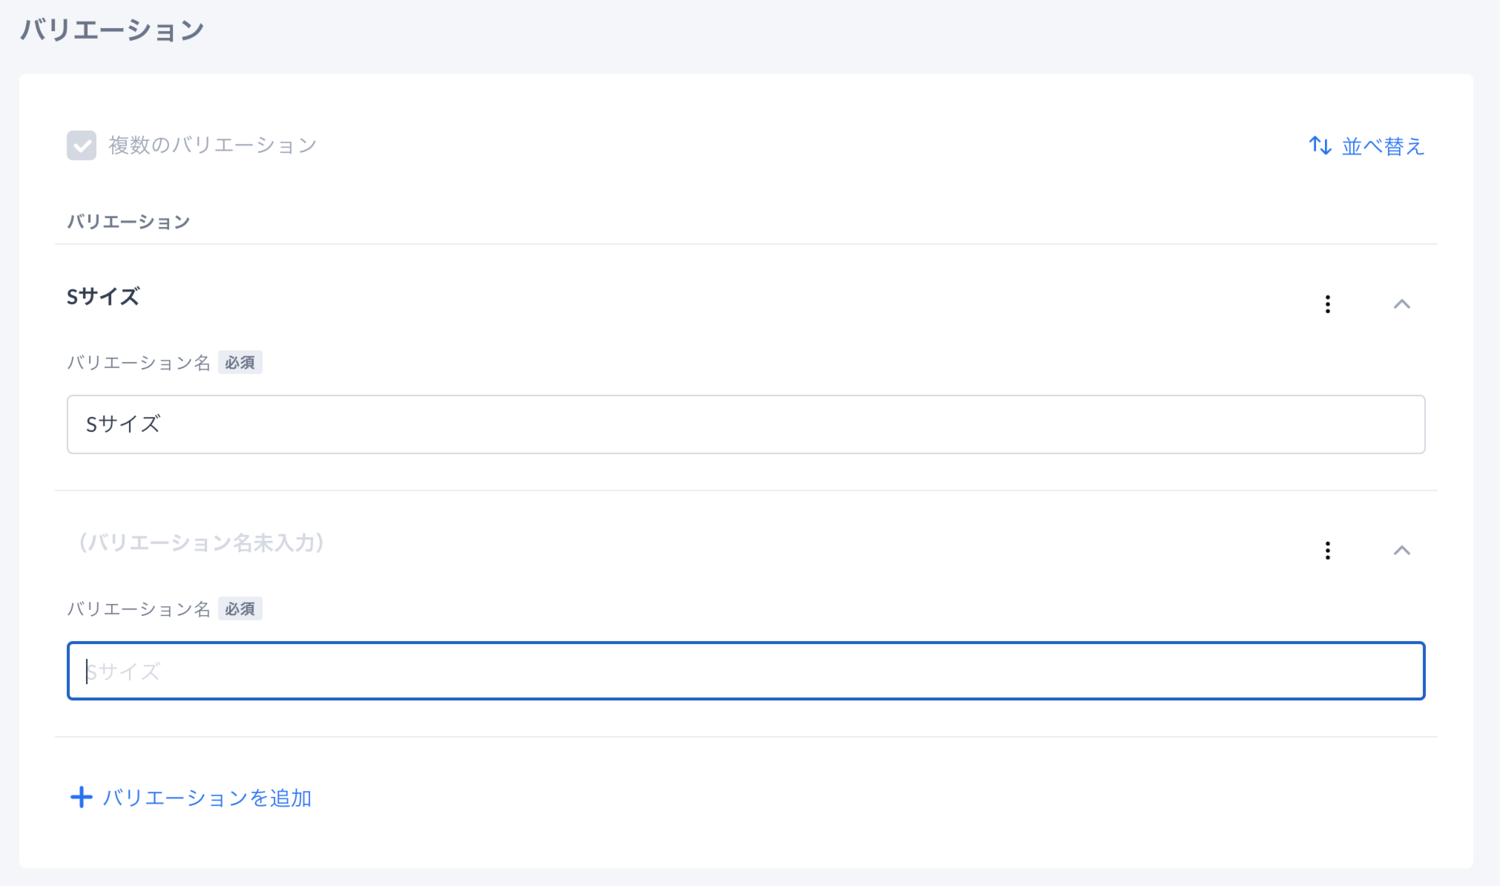This screenshot has height=886, width=1500.
Task: Open the 並べ替え reorder link
Action: pos(1366,146)
